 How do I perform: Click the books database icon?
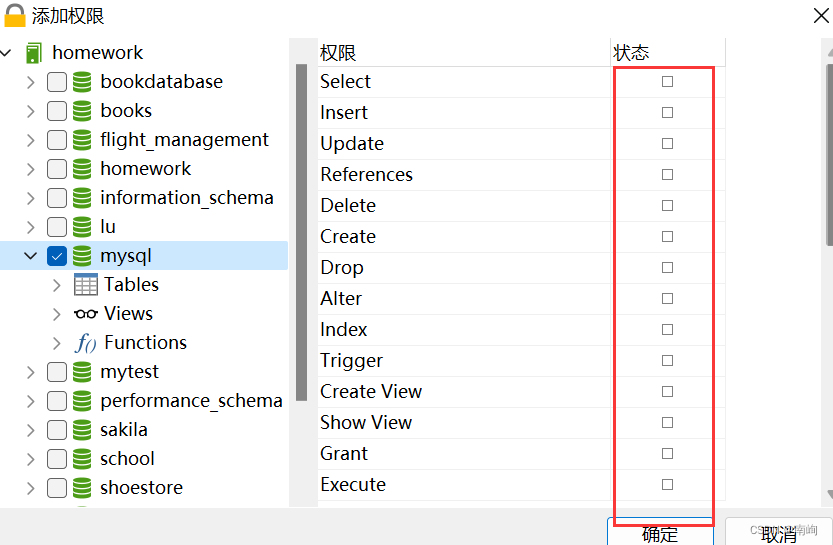click(82, 111)
